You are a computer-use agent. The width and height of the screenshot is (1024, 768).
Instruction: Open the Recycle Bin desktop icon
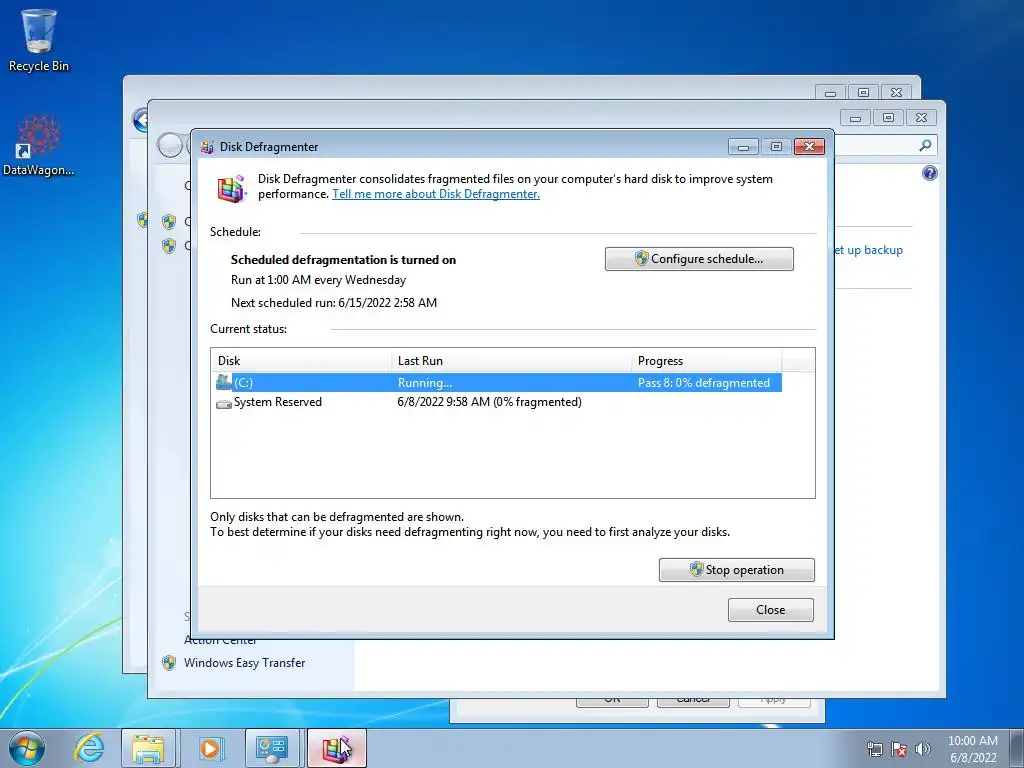[39, 39]
